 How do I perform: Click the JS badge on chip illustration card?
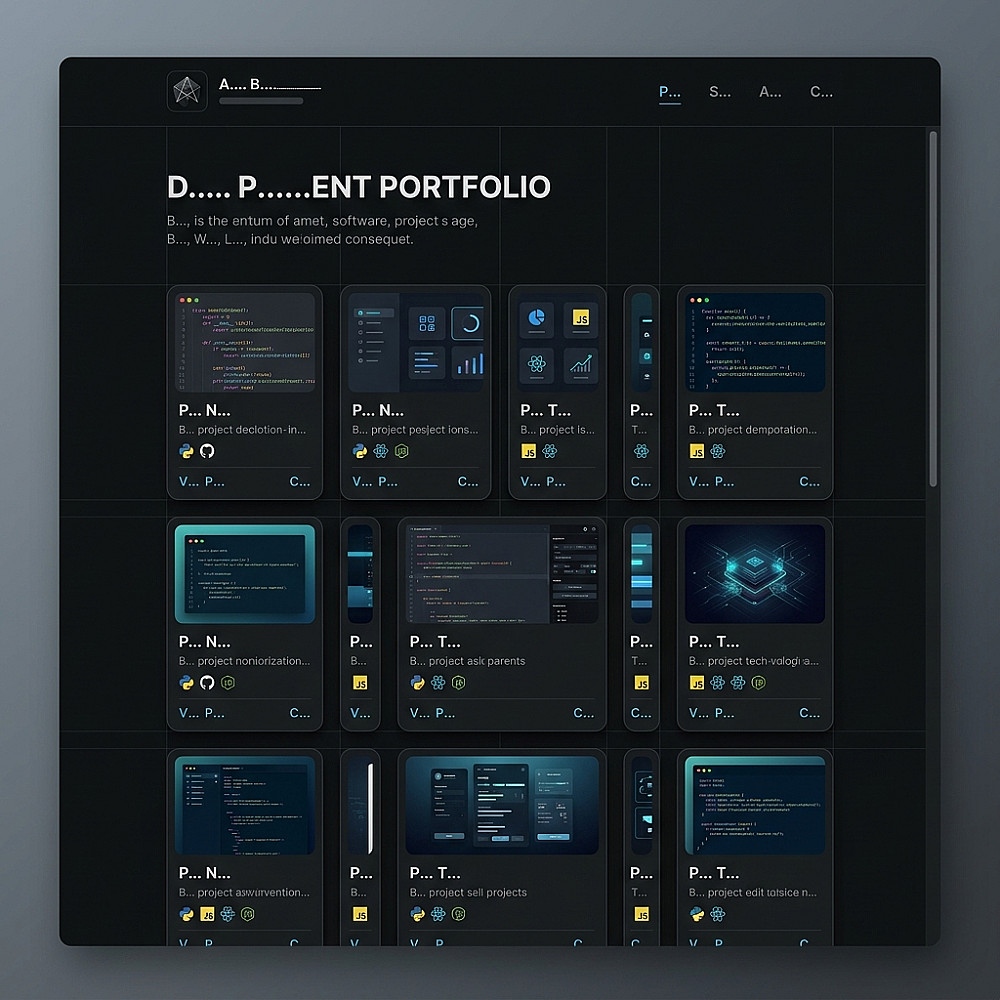(697, 682)
